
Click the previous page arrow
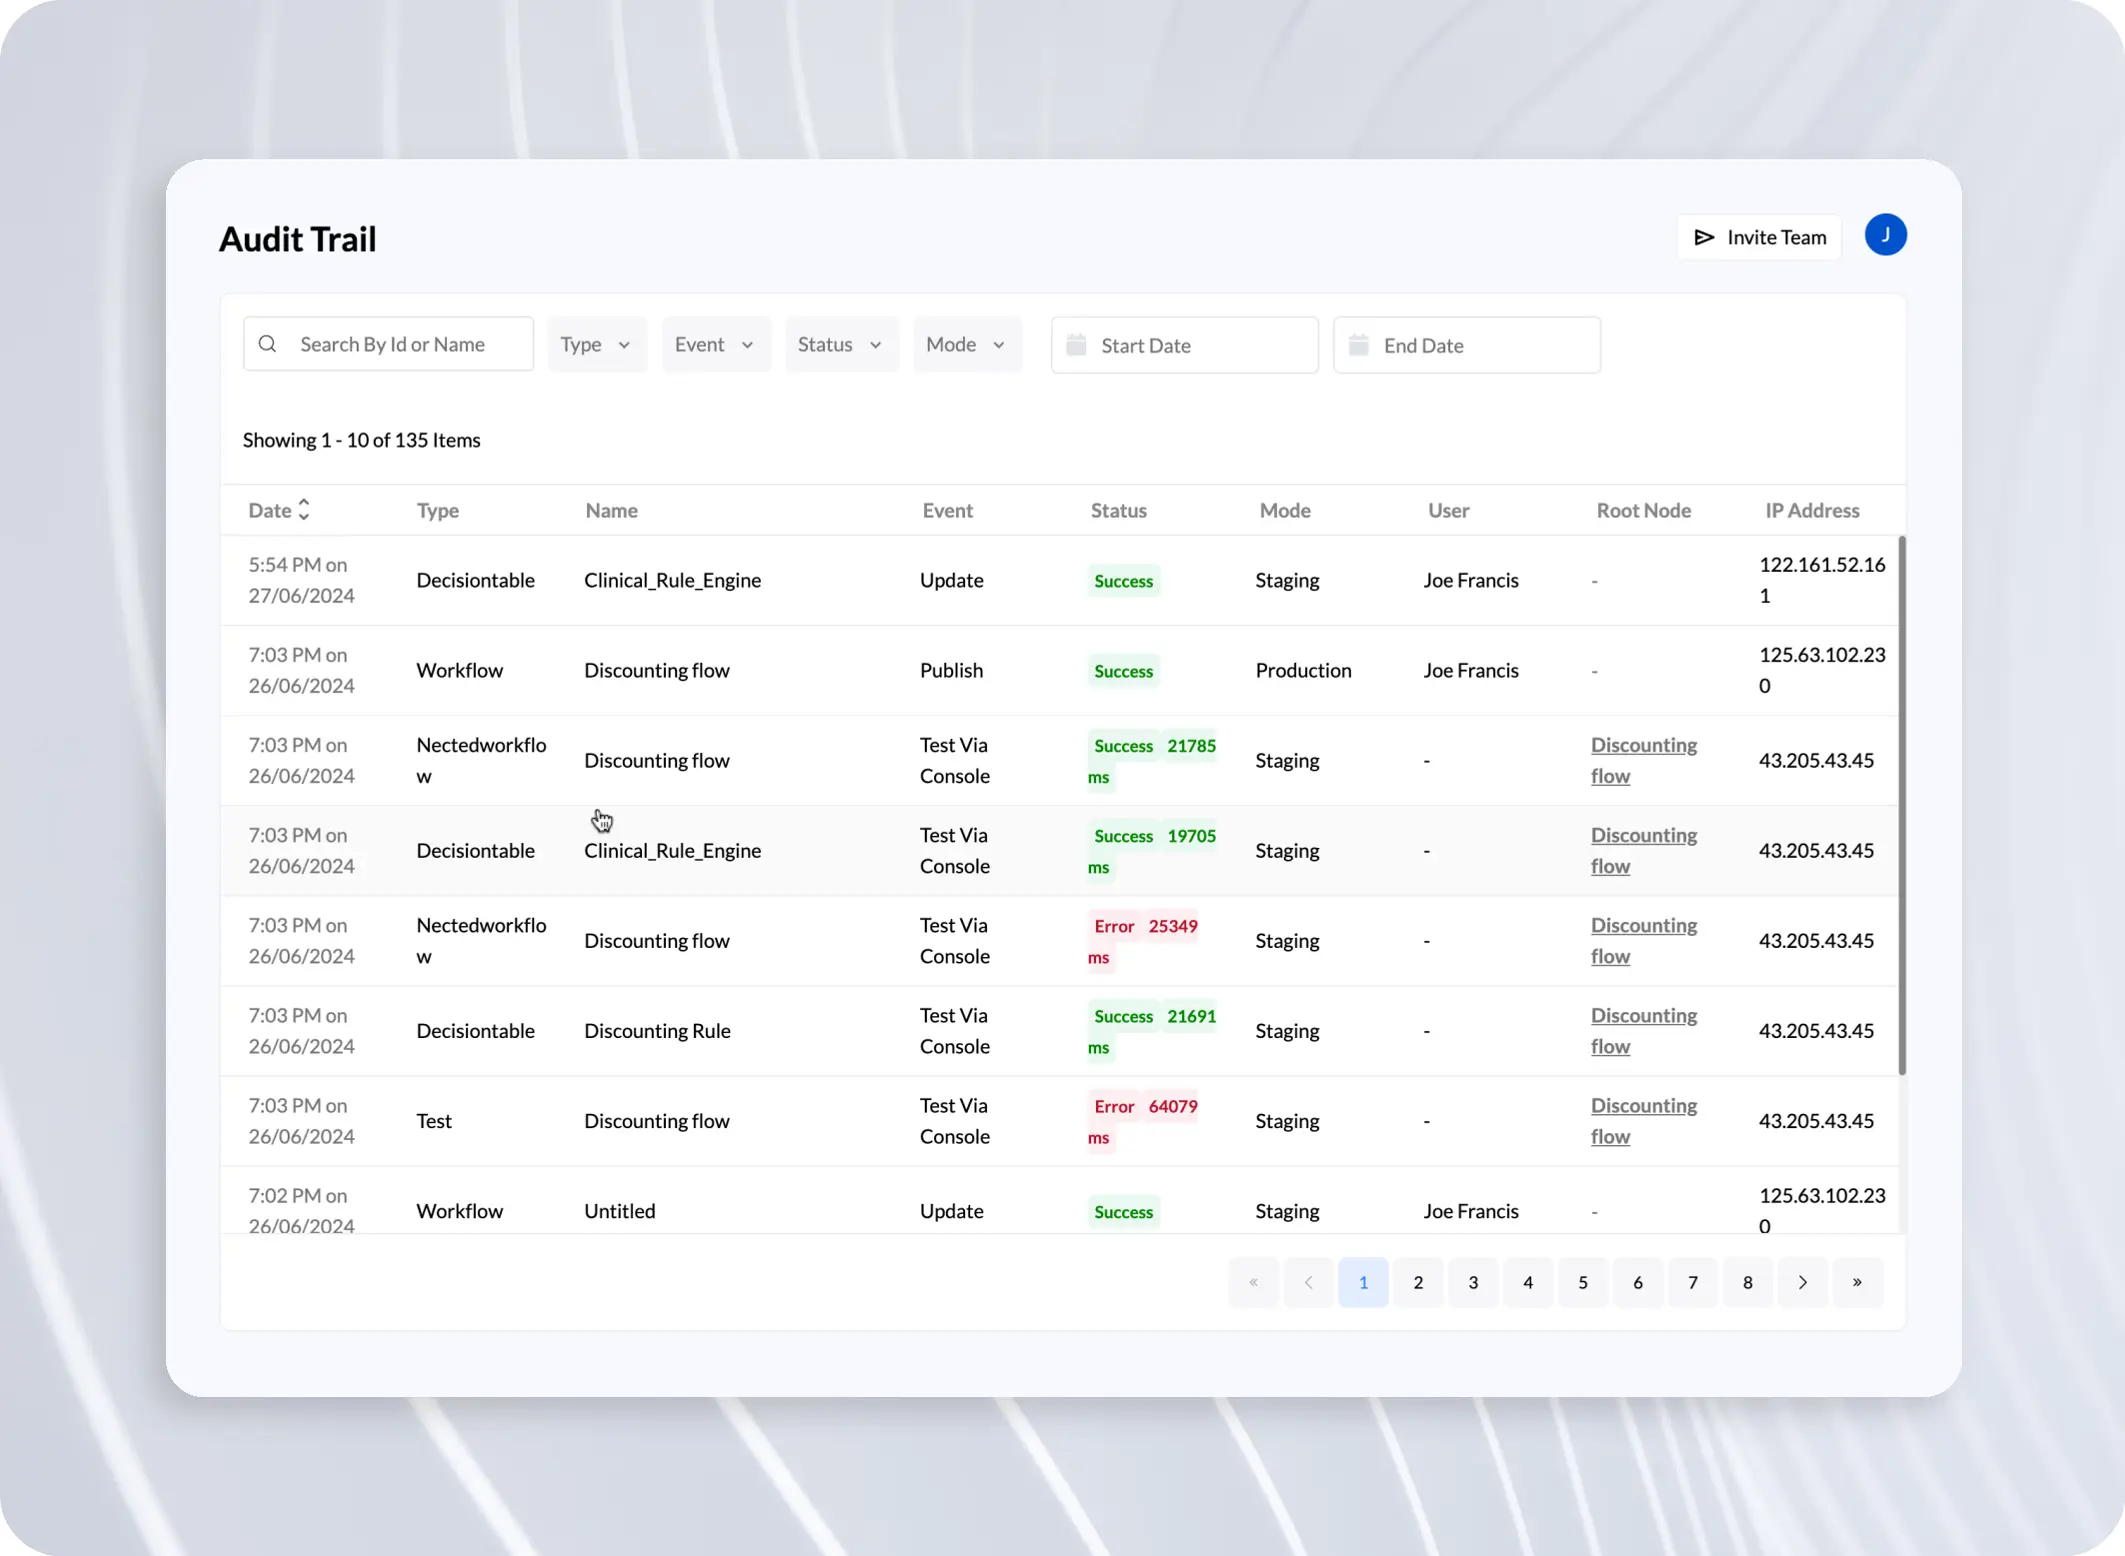1308,1282
